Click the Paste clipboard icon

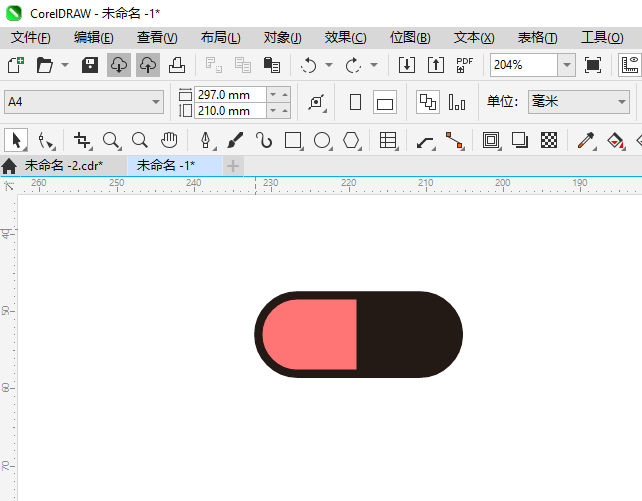point(272,65)
